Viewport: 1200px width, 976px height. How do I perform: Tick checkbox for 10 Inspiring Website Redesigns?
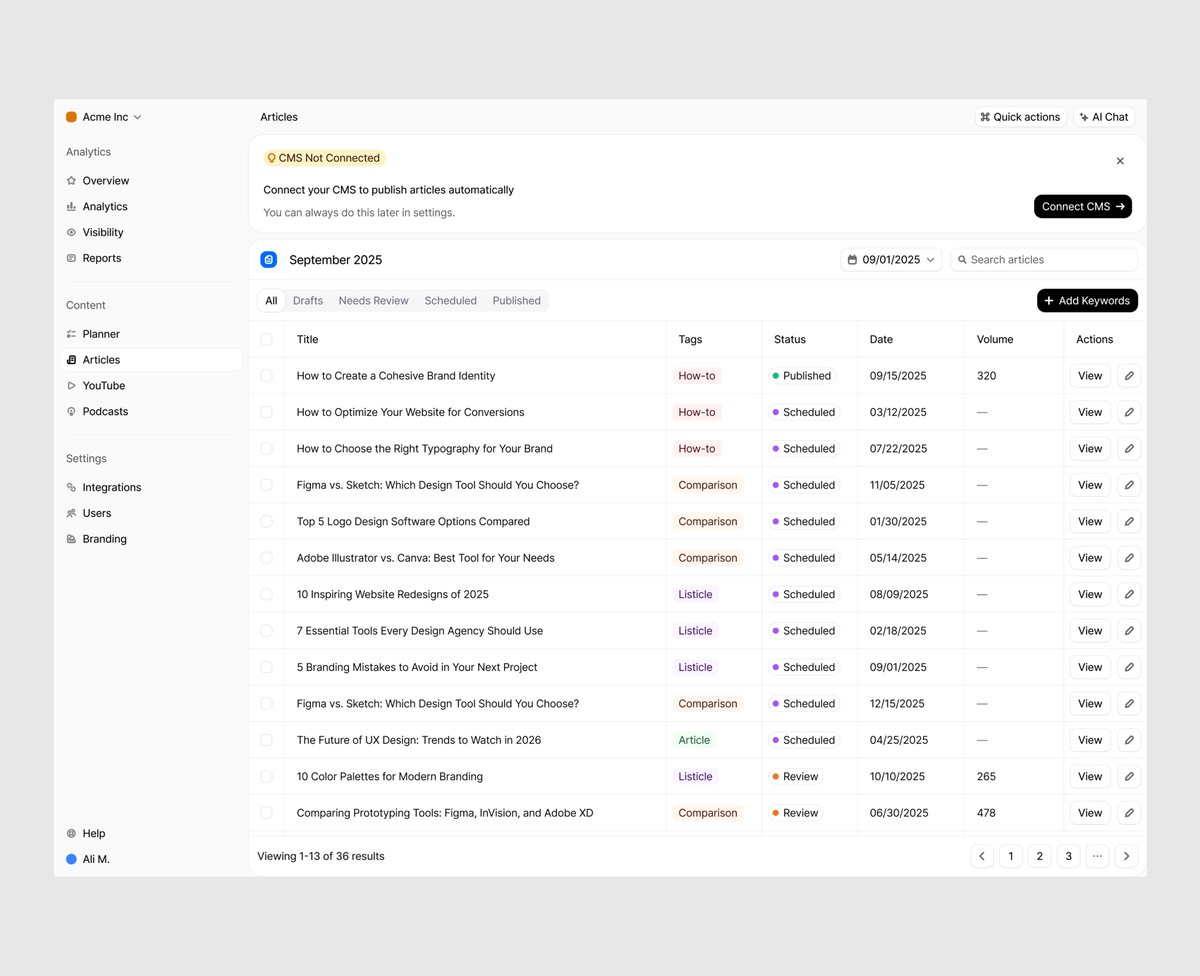point(266,594)
